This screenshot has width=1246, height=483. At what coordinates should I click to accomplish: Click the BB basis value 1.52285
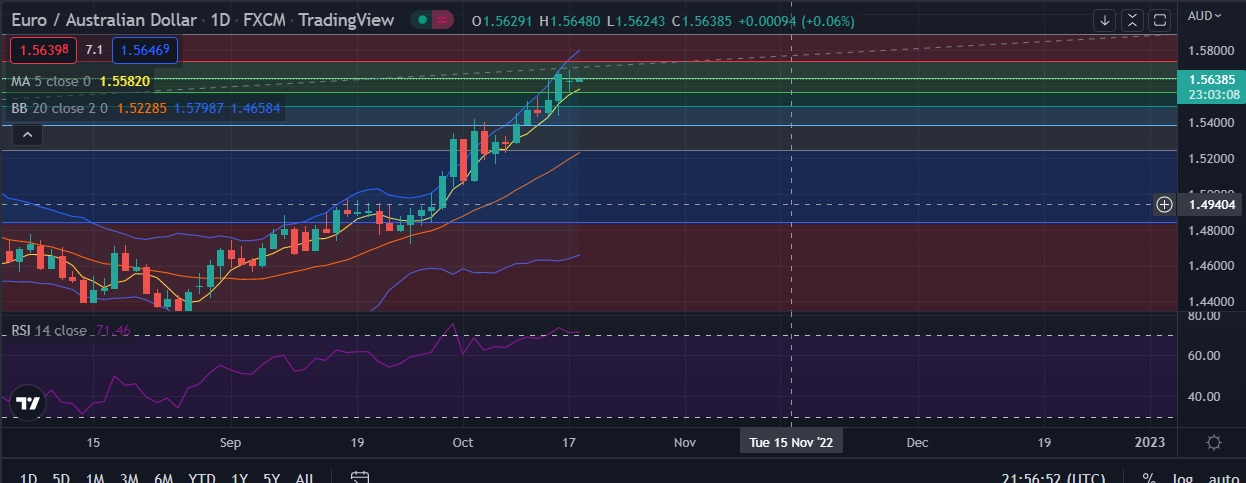(x=141, y=107)
